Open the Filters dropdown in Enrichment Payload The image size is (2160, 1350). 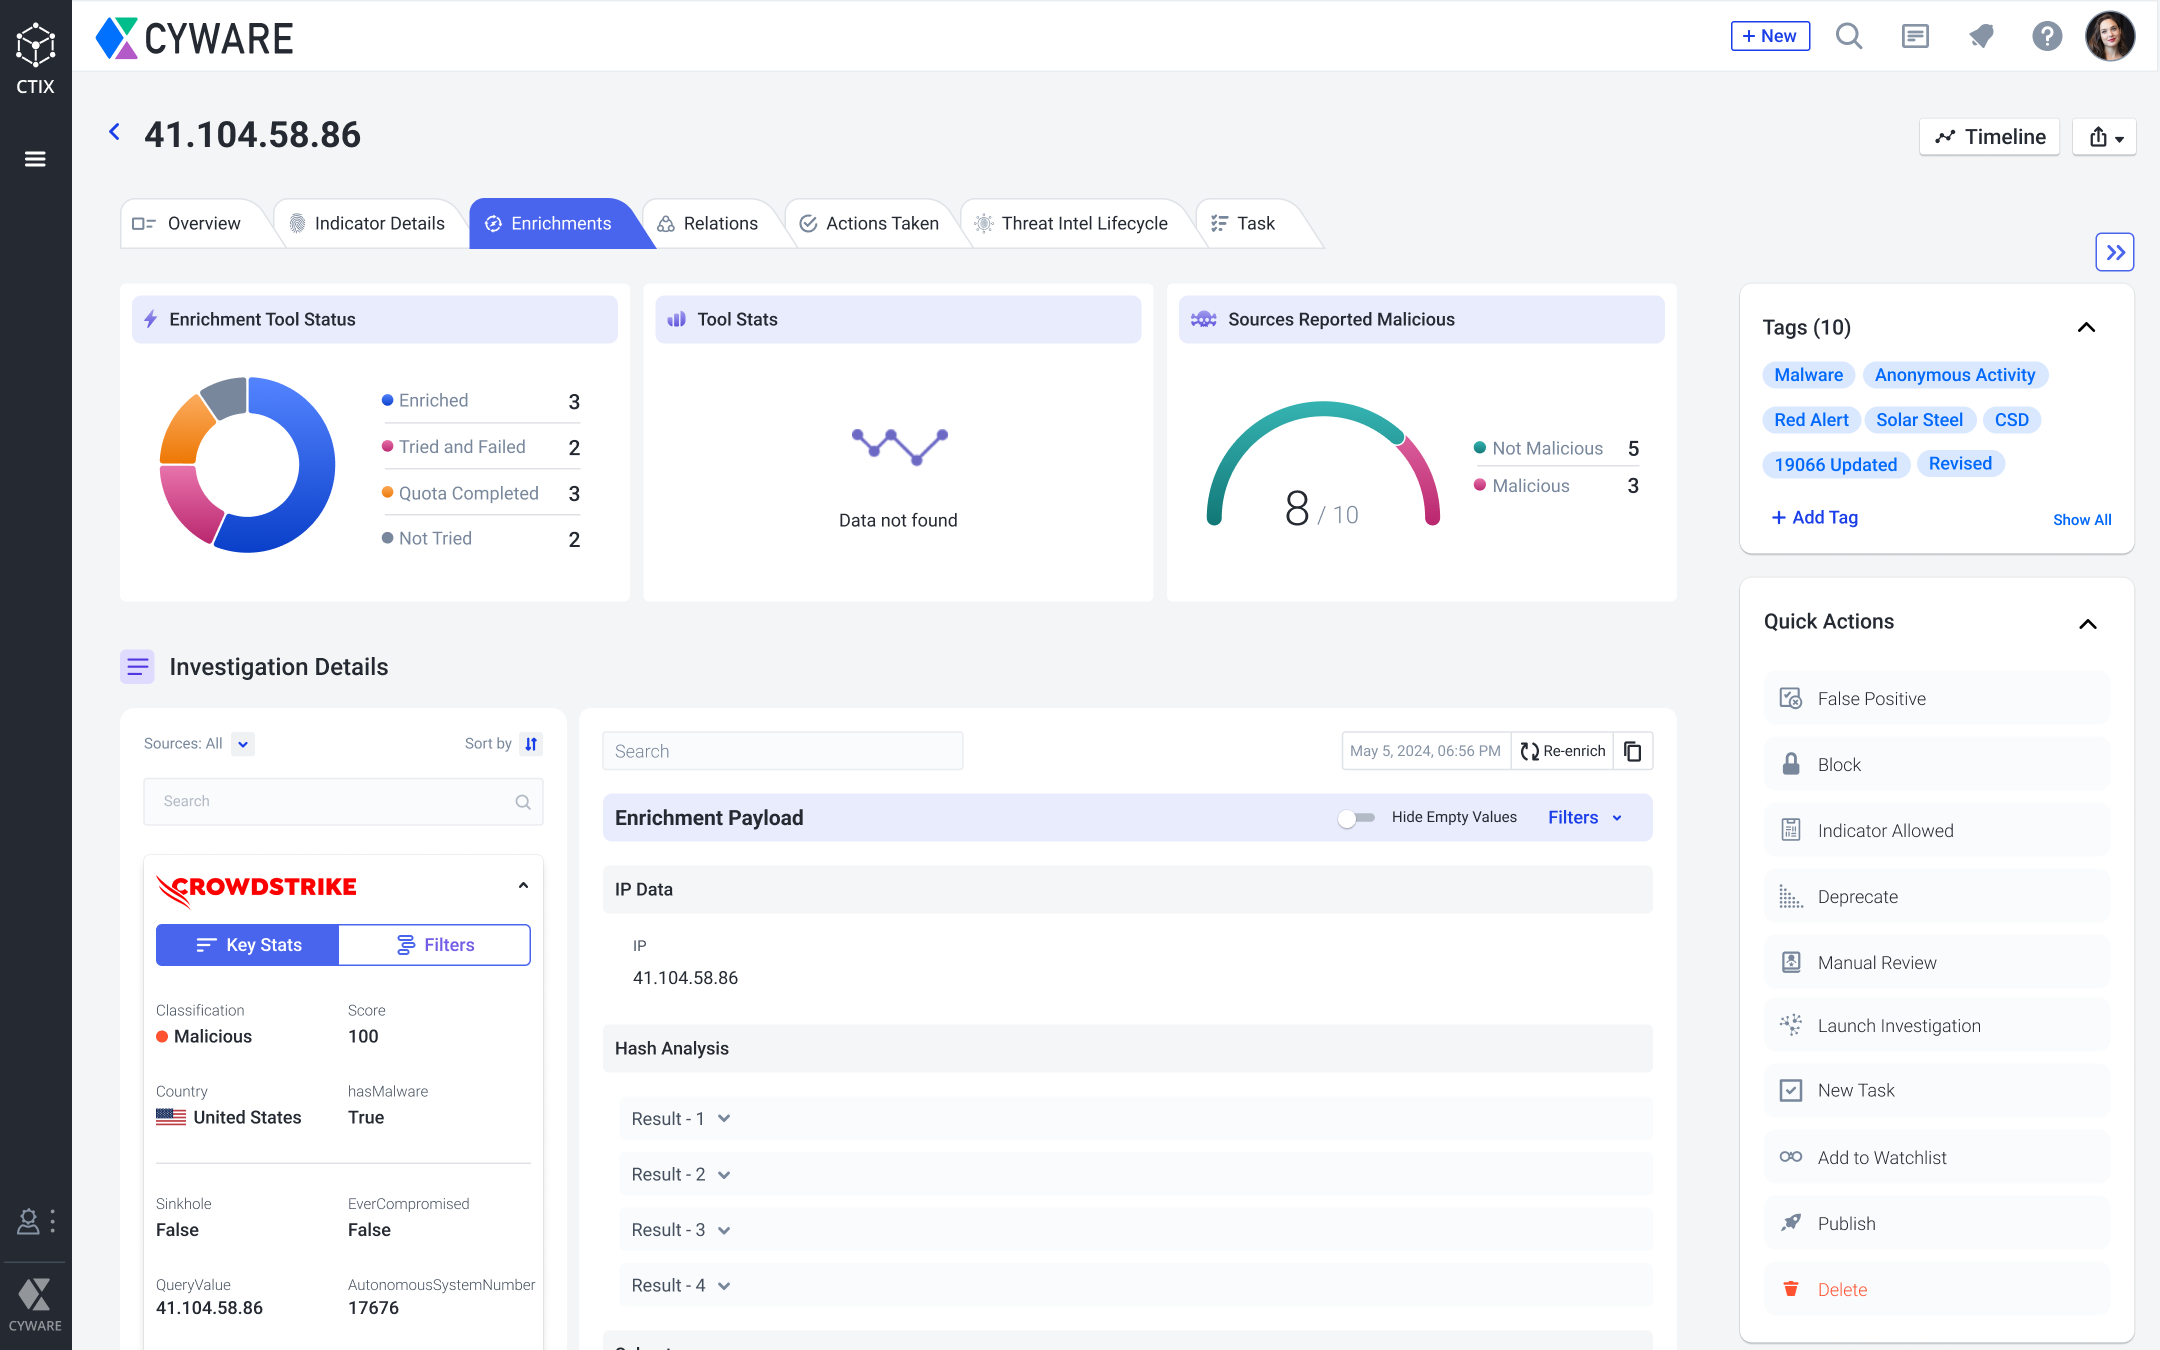pos(1583,817)
